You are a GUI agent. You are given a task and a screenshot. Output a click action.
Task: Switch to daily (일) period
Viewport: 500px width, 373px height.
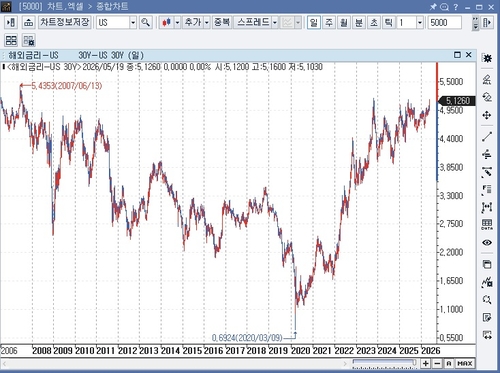[314, 23]
